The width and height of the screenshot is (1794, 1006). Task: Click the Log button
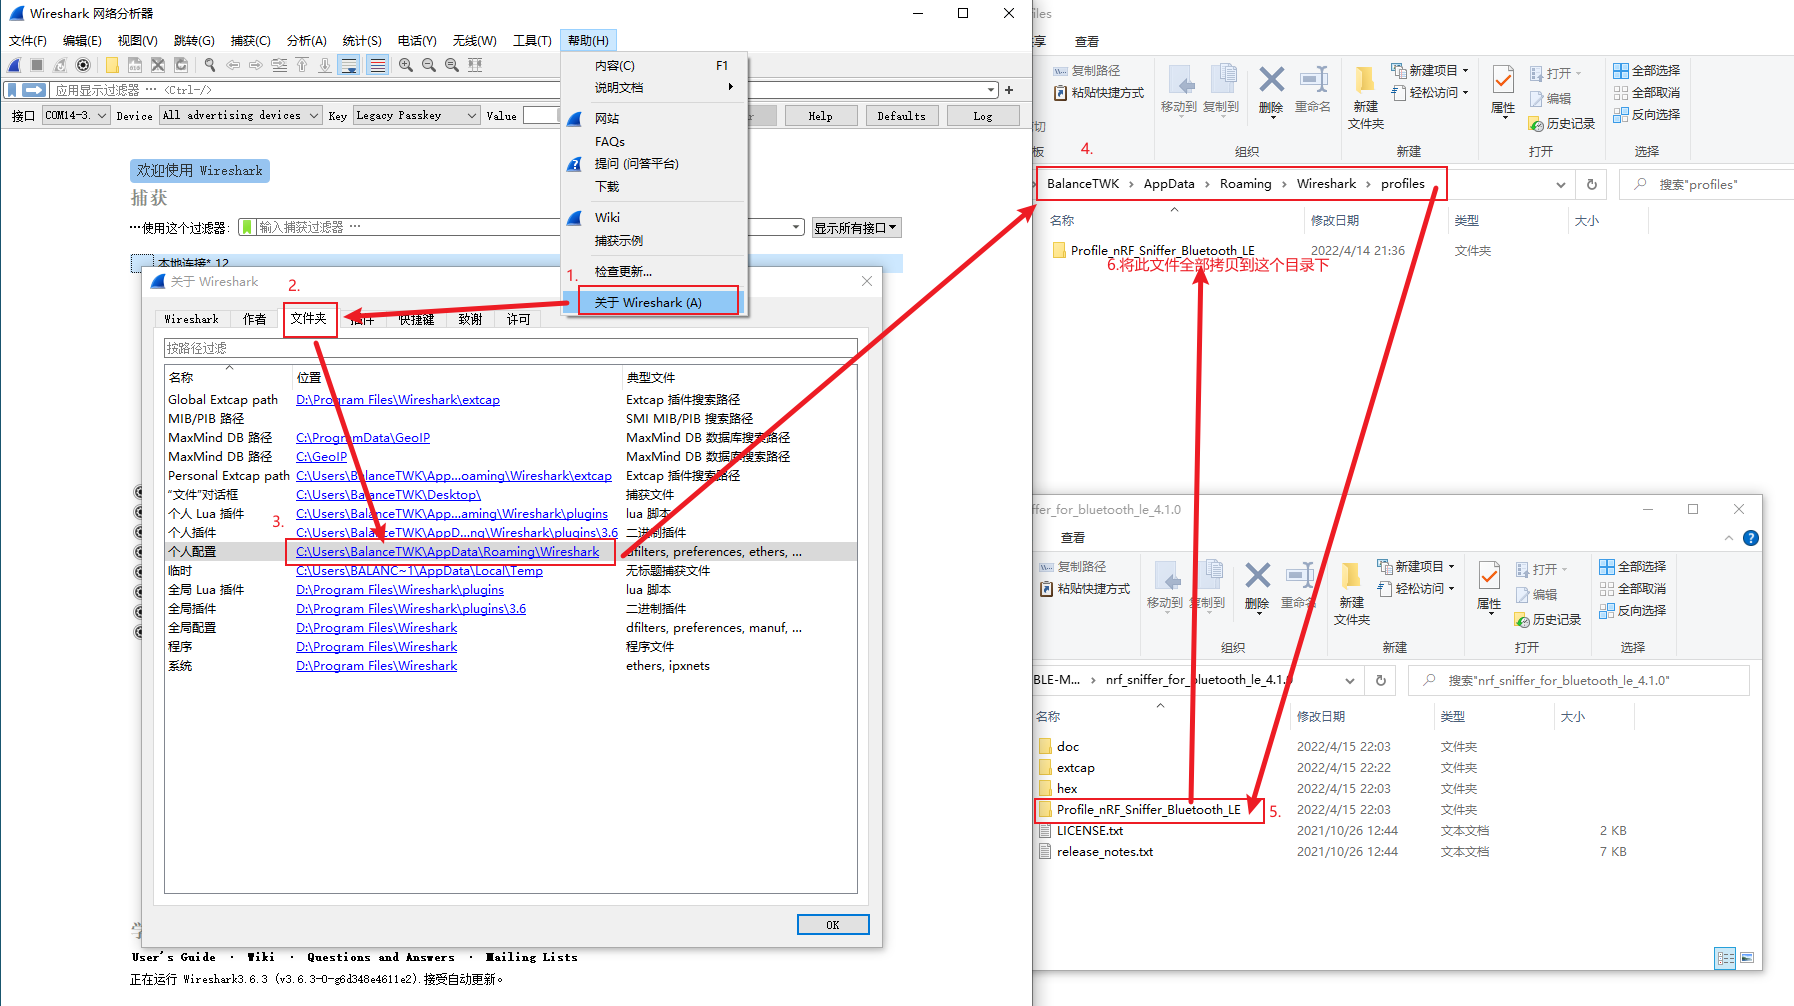(x=983, y=116)
